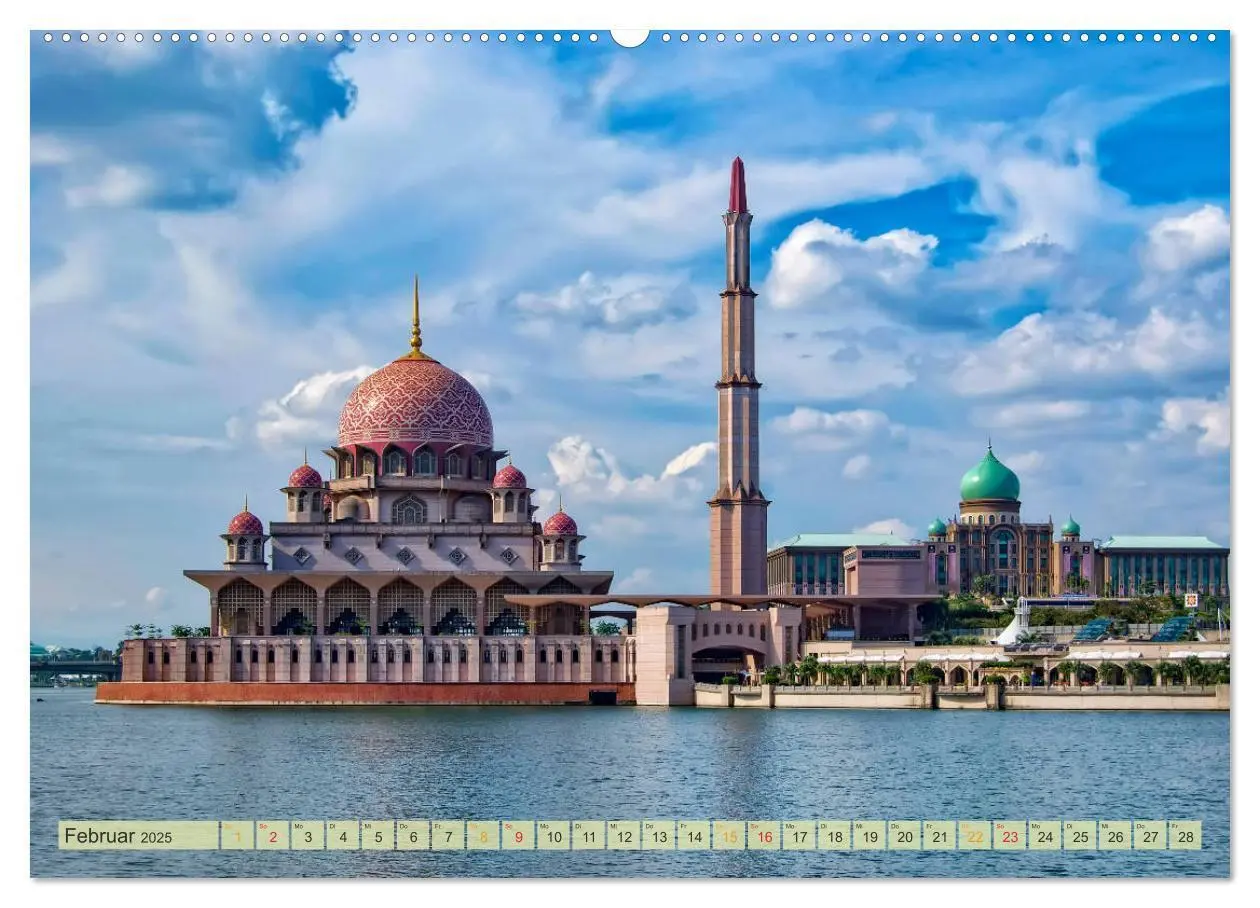Pick Saturday 15 in the calendar strip
The height and width of the screenshot is (908, 1260).
point(729,835)
